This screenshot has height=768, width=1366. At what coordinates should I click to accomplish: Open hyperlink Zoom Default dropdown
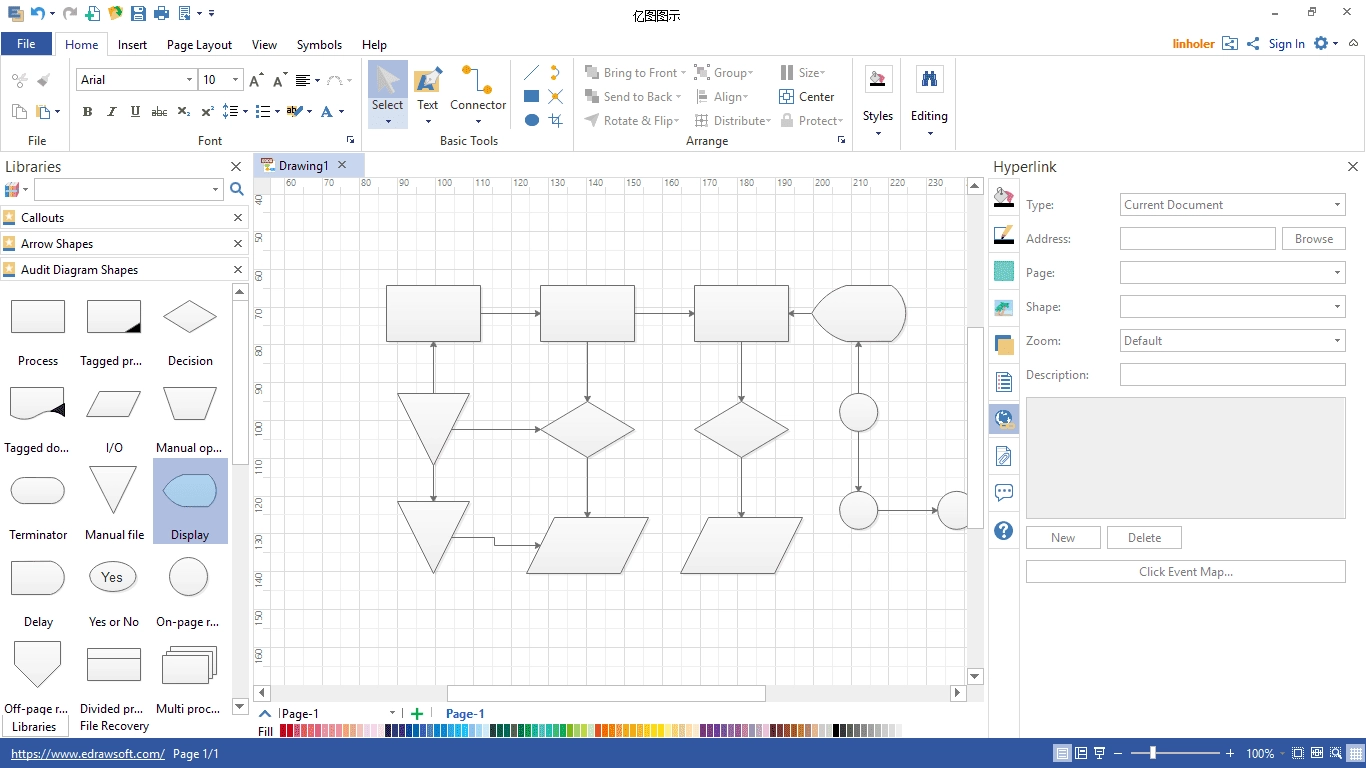point(1337,341)
